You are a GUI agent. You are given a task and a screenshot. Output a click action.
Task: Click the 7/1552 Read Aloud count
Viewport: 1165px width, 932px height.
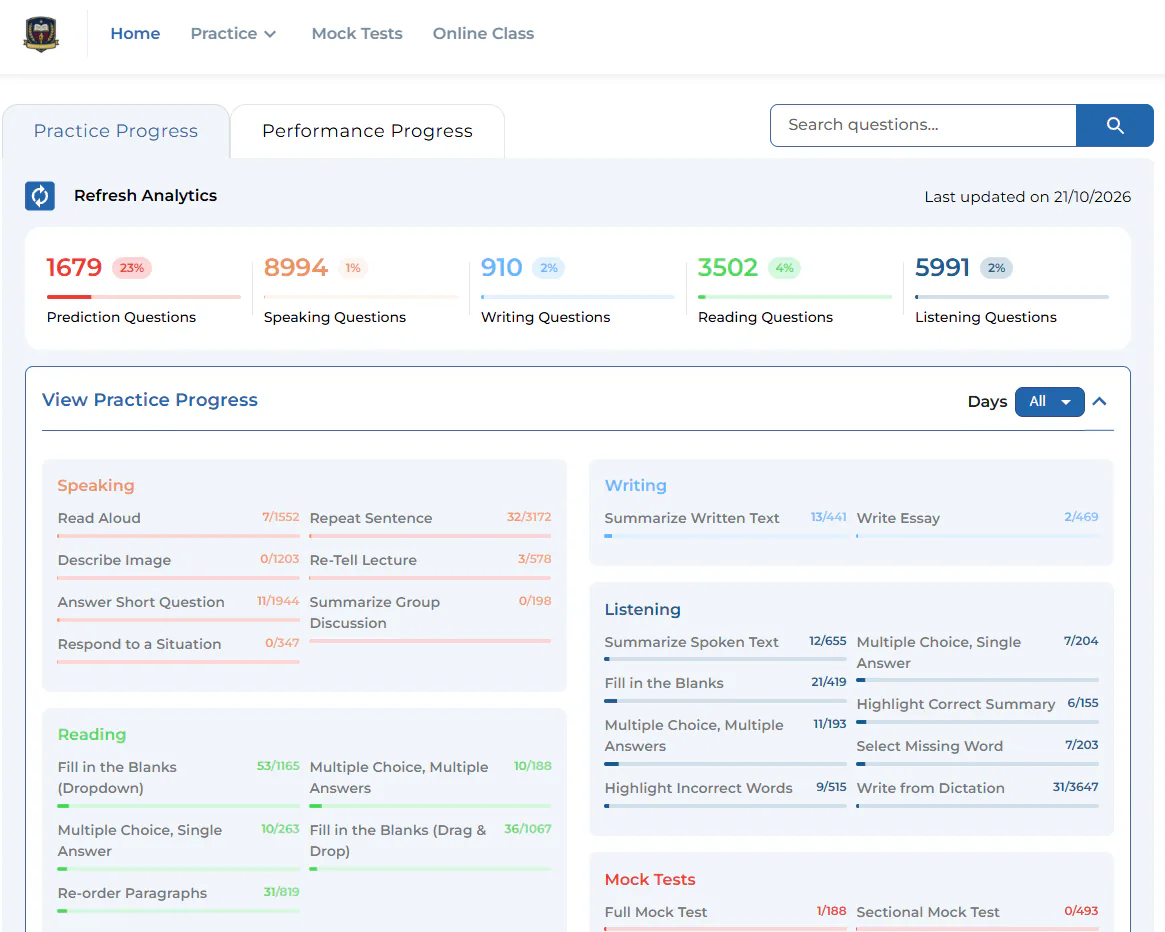point(281,517)
